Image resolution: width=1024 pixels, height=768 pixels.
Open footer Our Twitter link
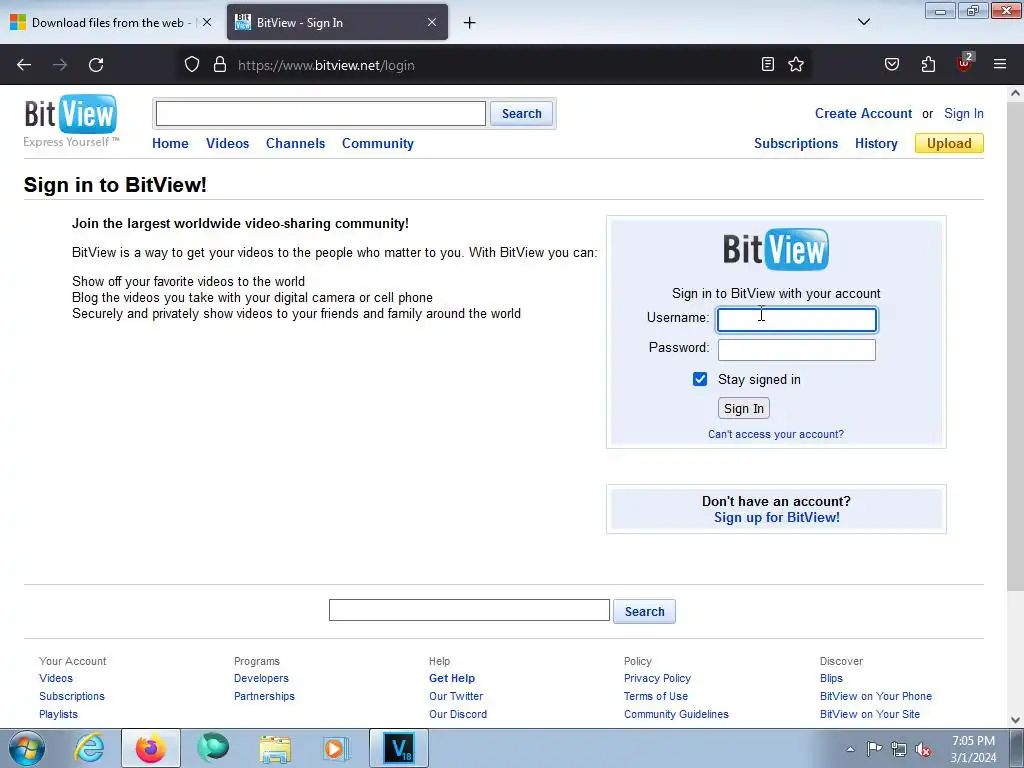coord(456,696)
